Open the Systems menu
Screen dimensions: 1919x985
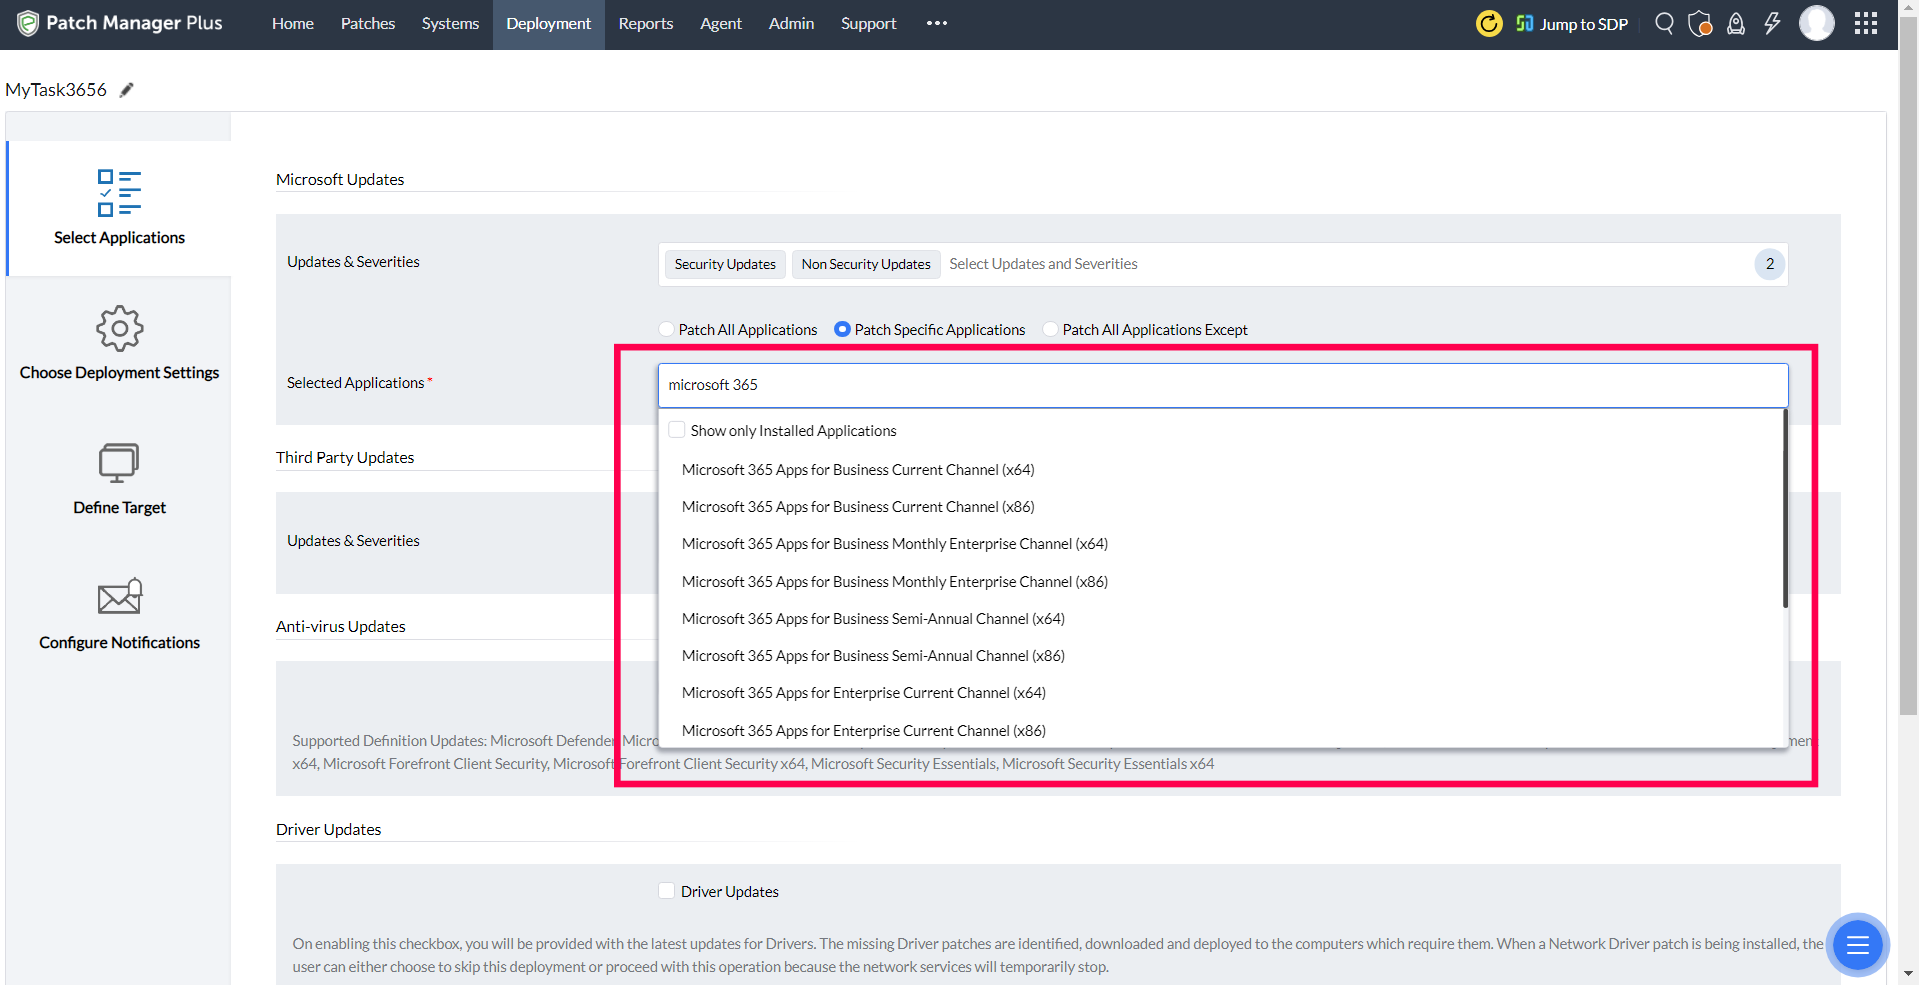pos(450,23)
